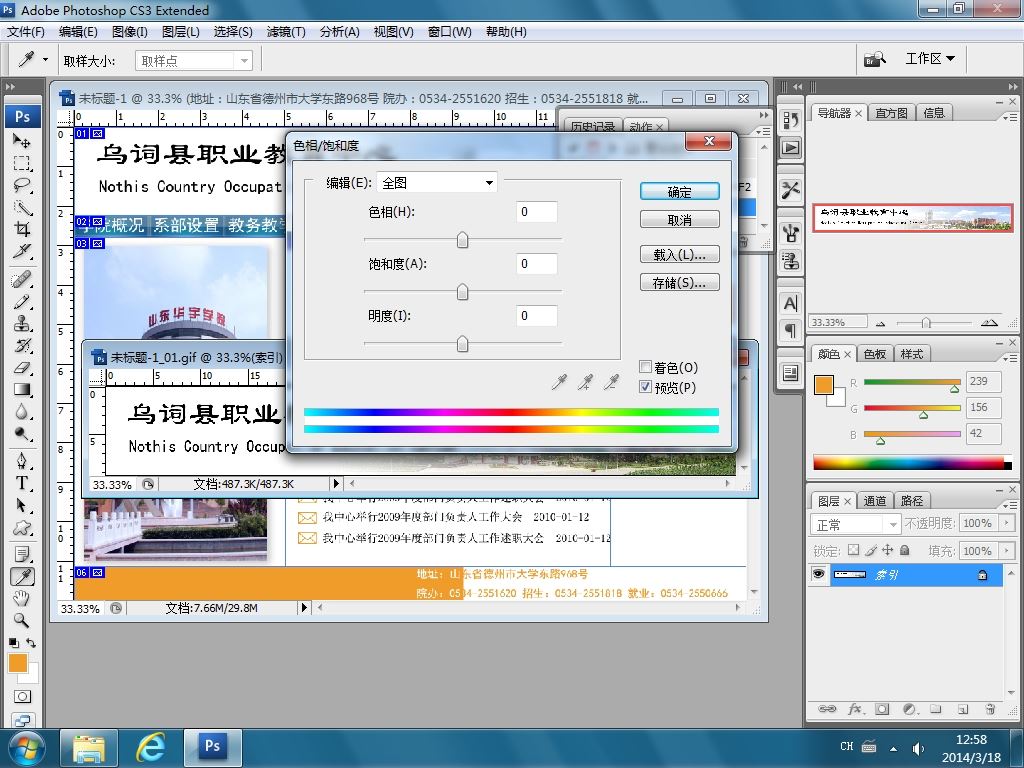Select the Pen tool
Viewport: 1024px width, 768px height.
pos(22,462)
